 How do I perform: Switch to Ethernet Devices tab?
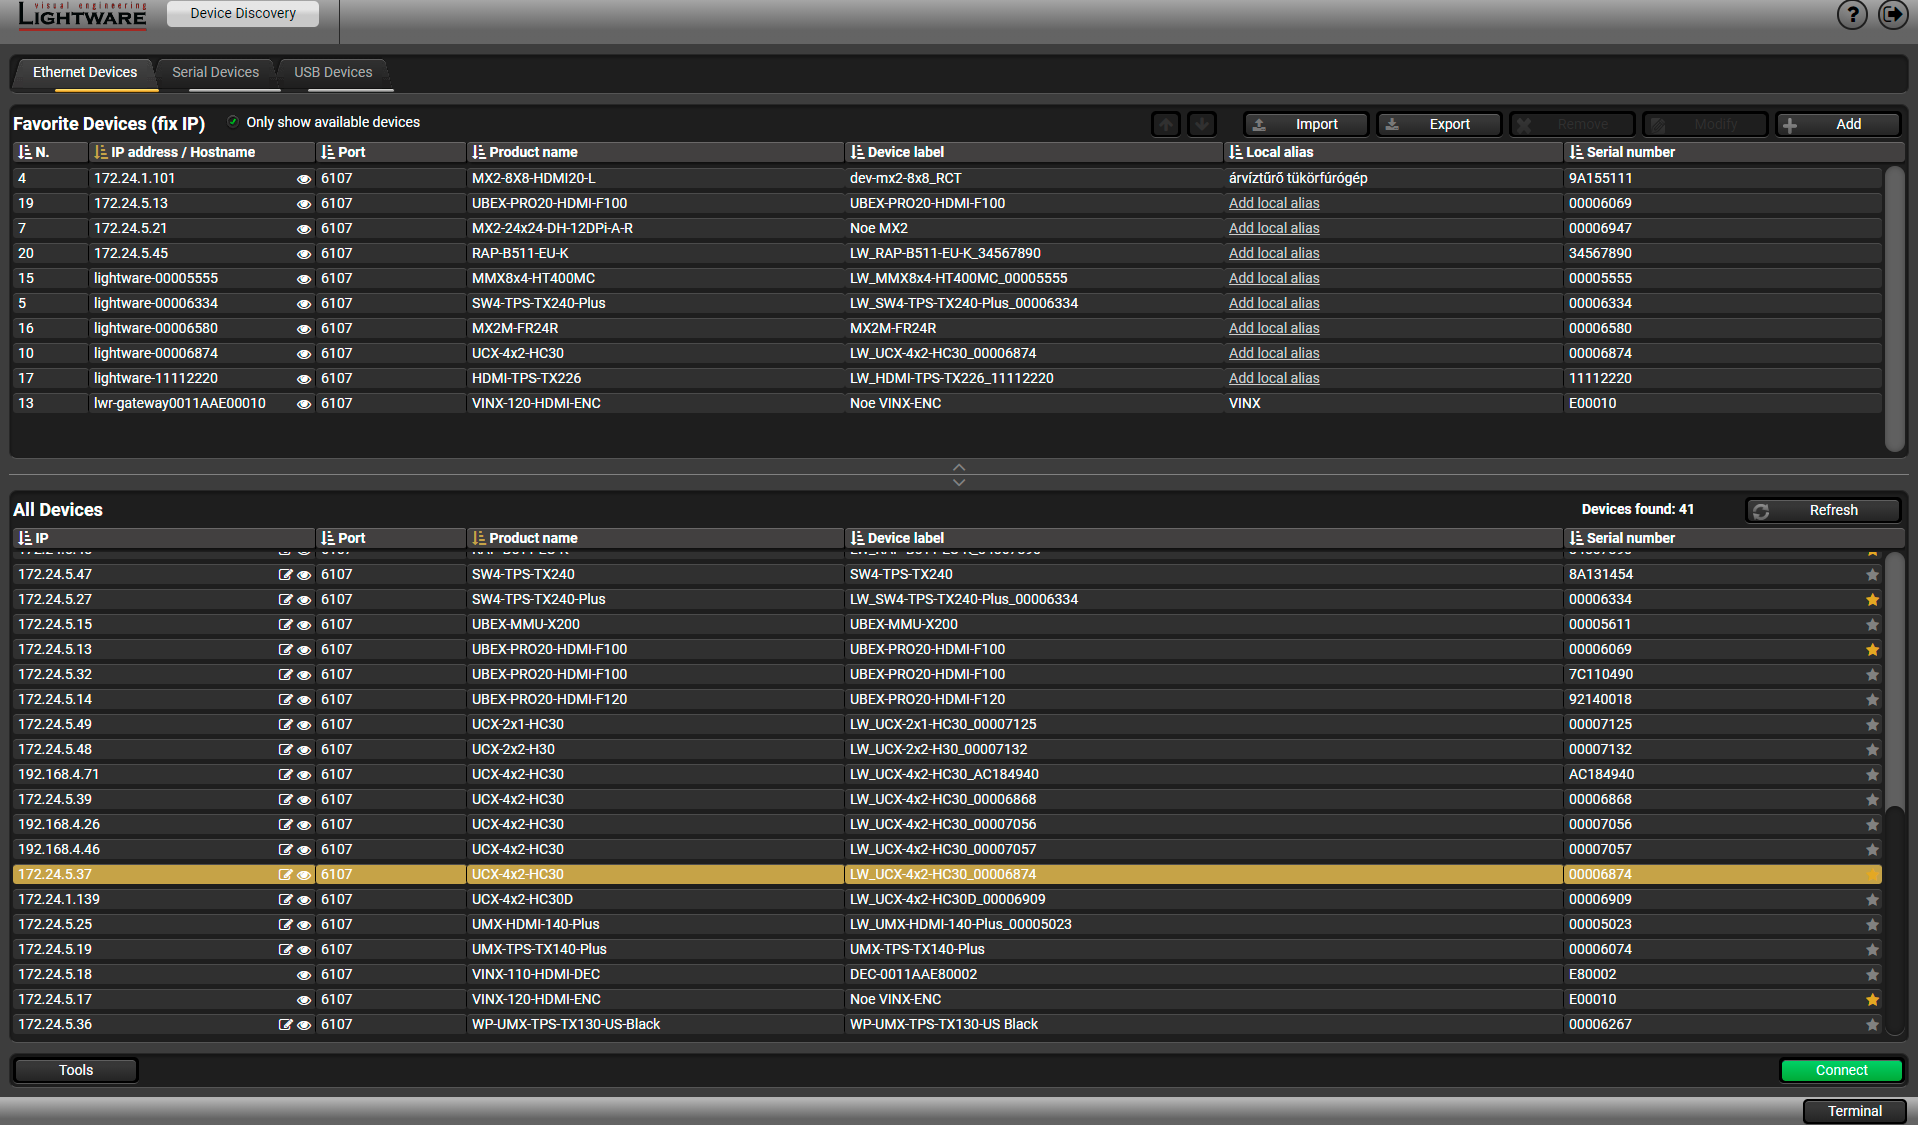click(85, 72)
